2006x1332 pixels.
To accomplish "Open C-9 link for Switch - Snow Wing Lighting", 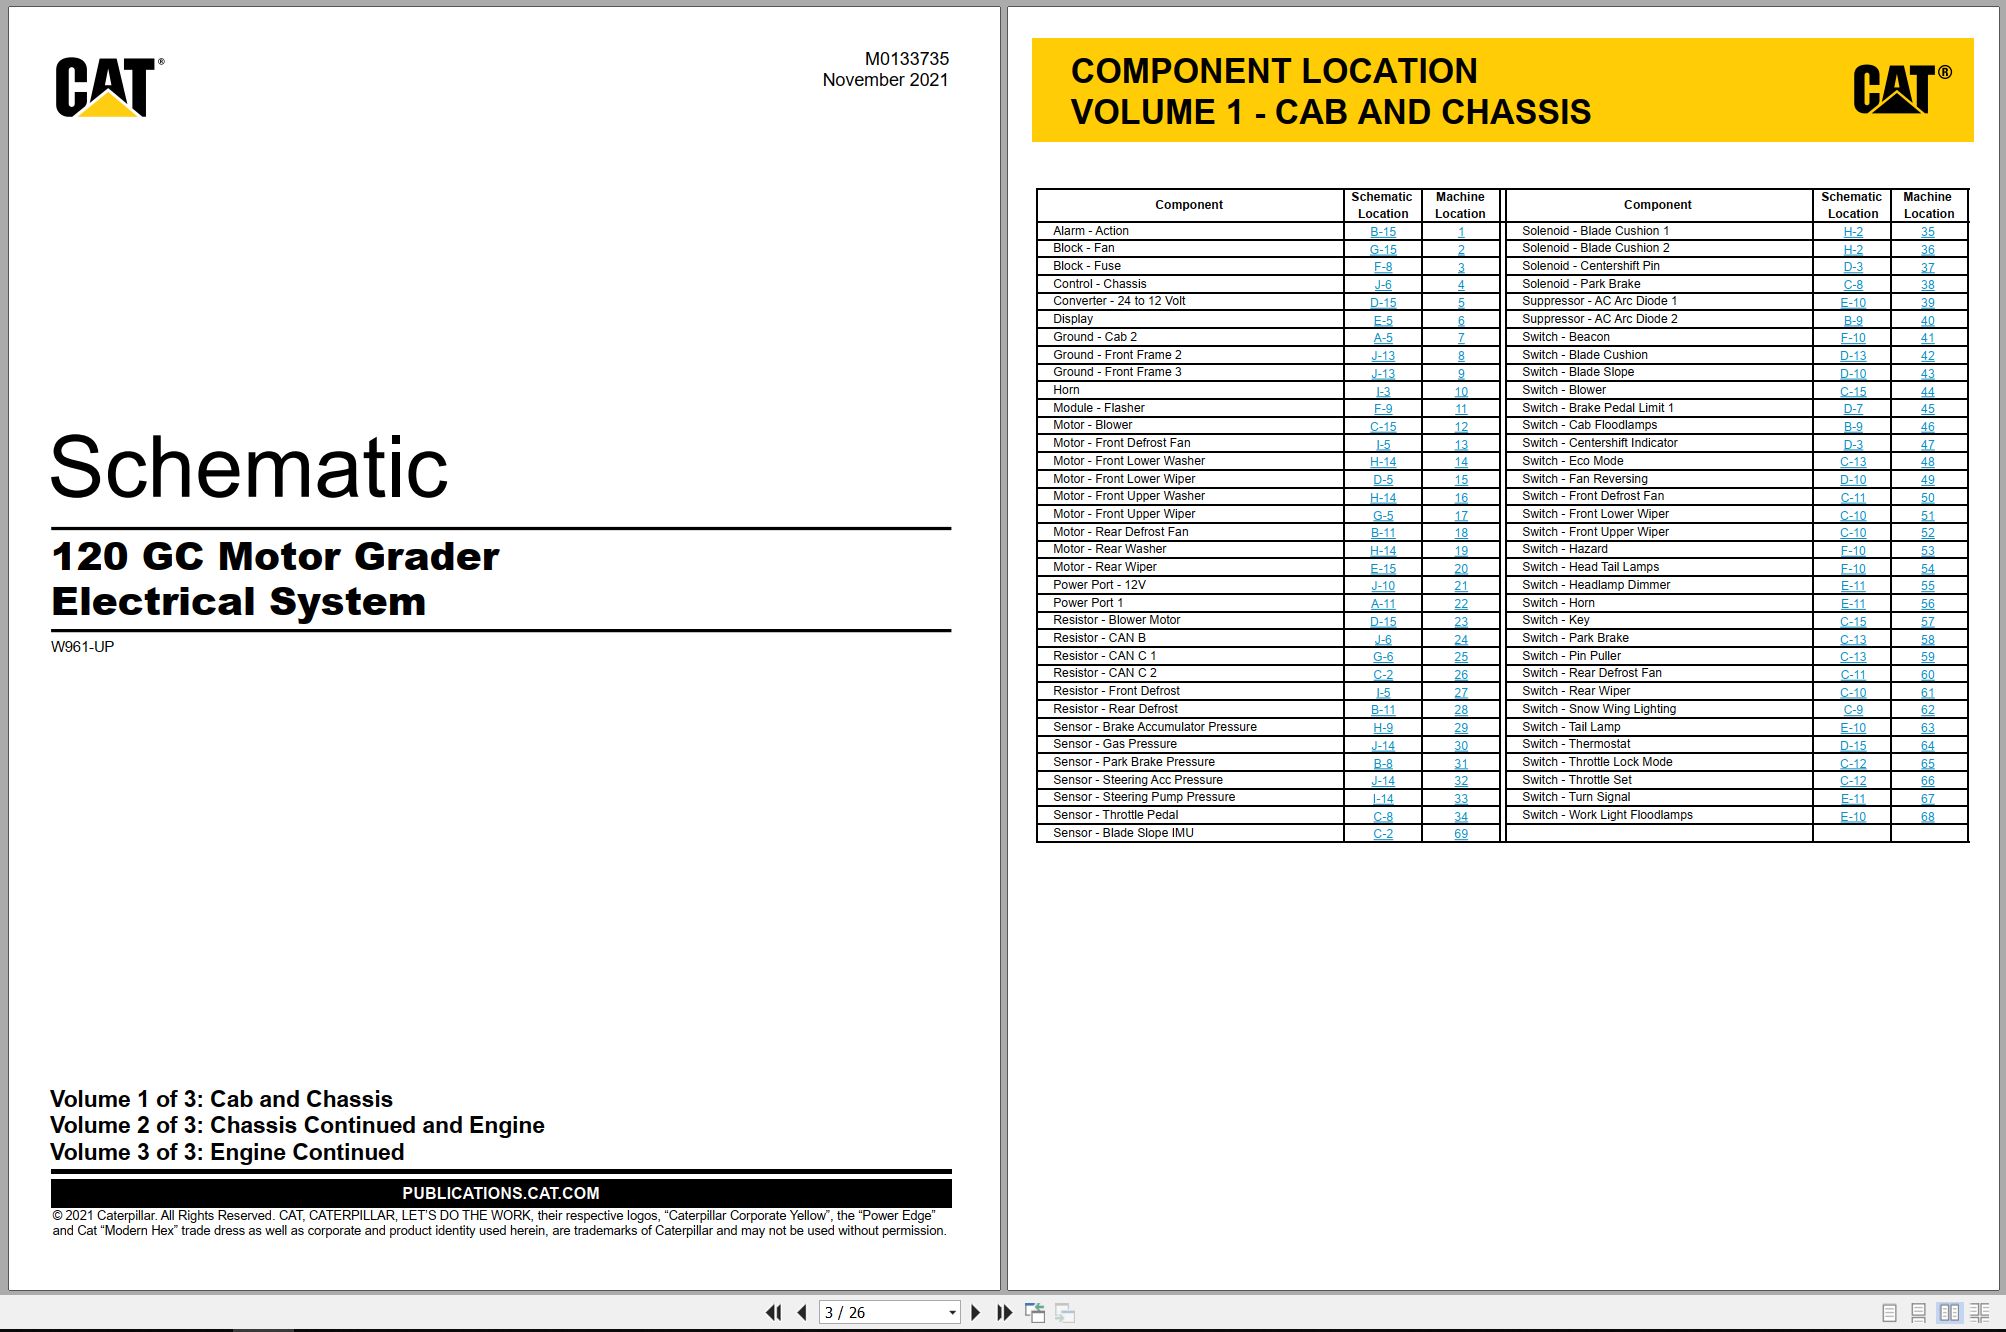I will point(1853,710).
